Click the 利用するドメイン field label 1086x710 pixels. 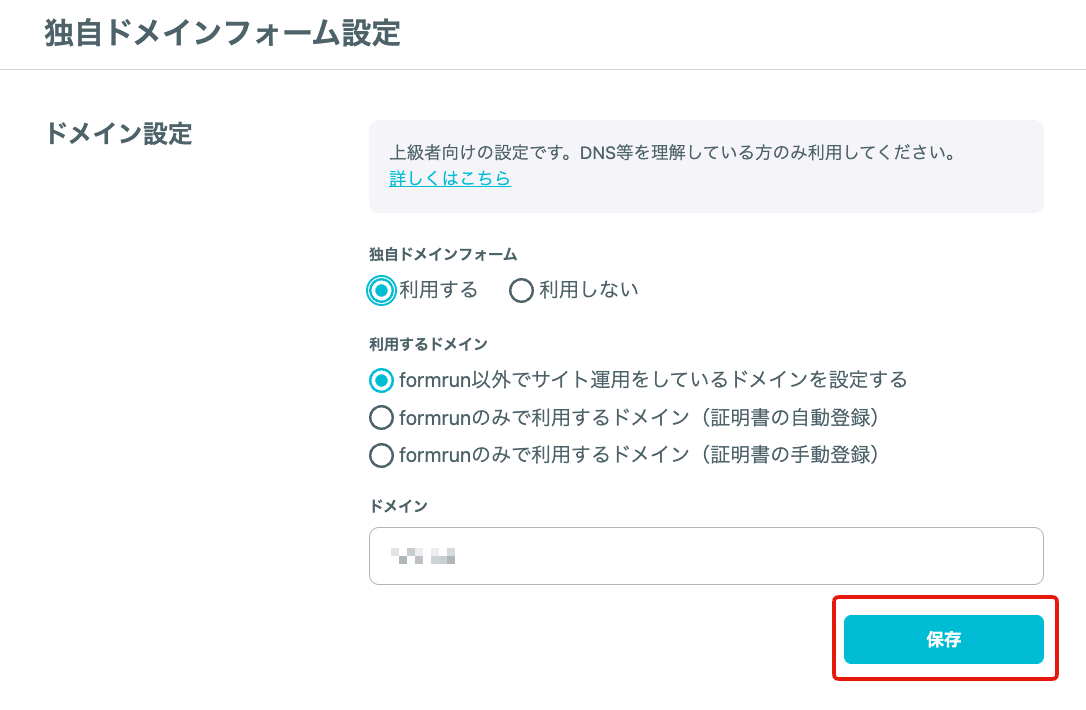point(428,344)
